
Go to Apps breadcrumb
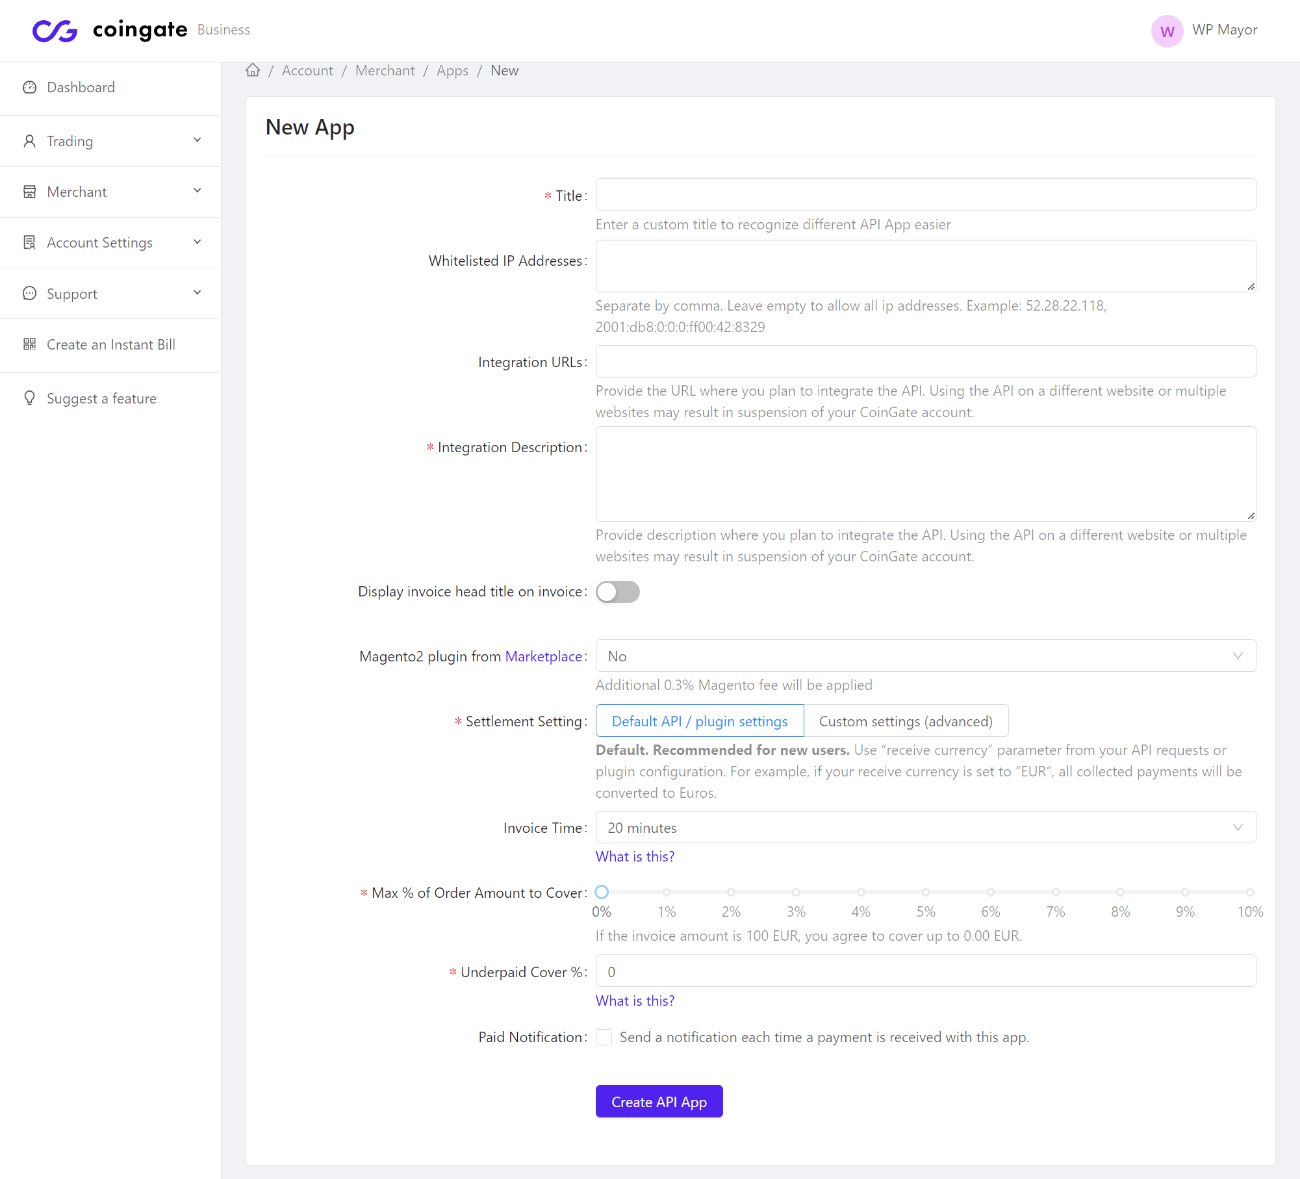click(x=452, y=71)
